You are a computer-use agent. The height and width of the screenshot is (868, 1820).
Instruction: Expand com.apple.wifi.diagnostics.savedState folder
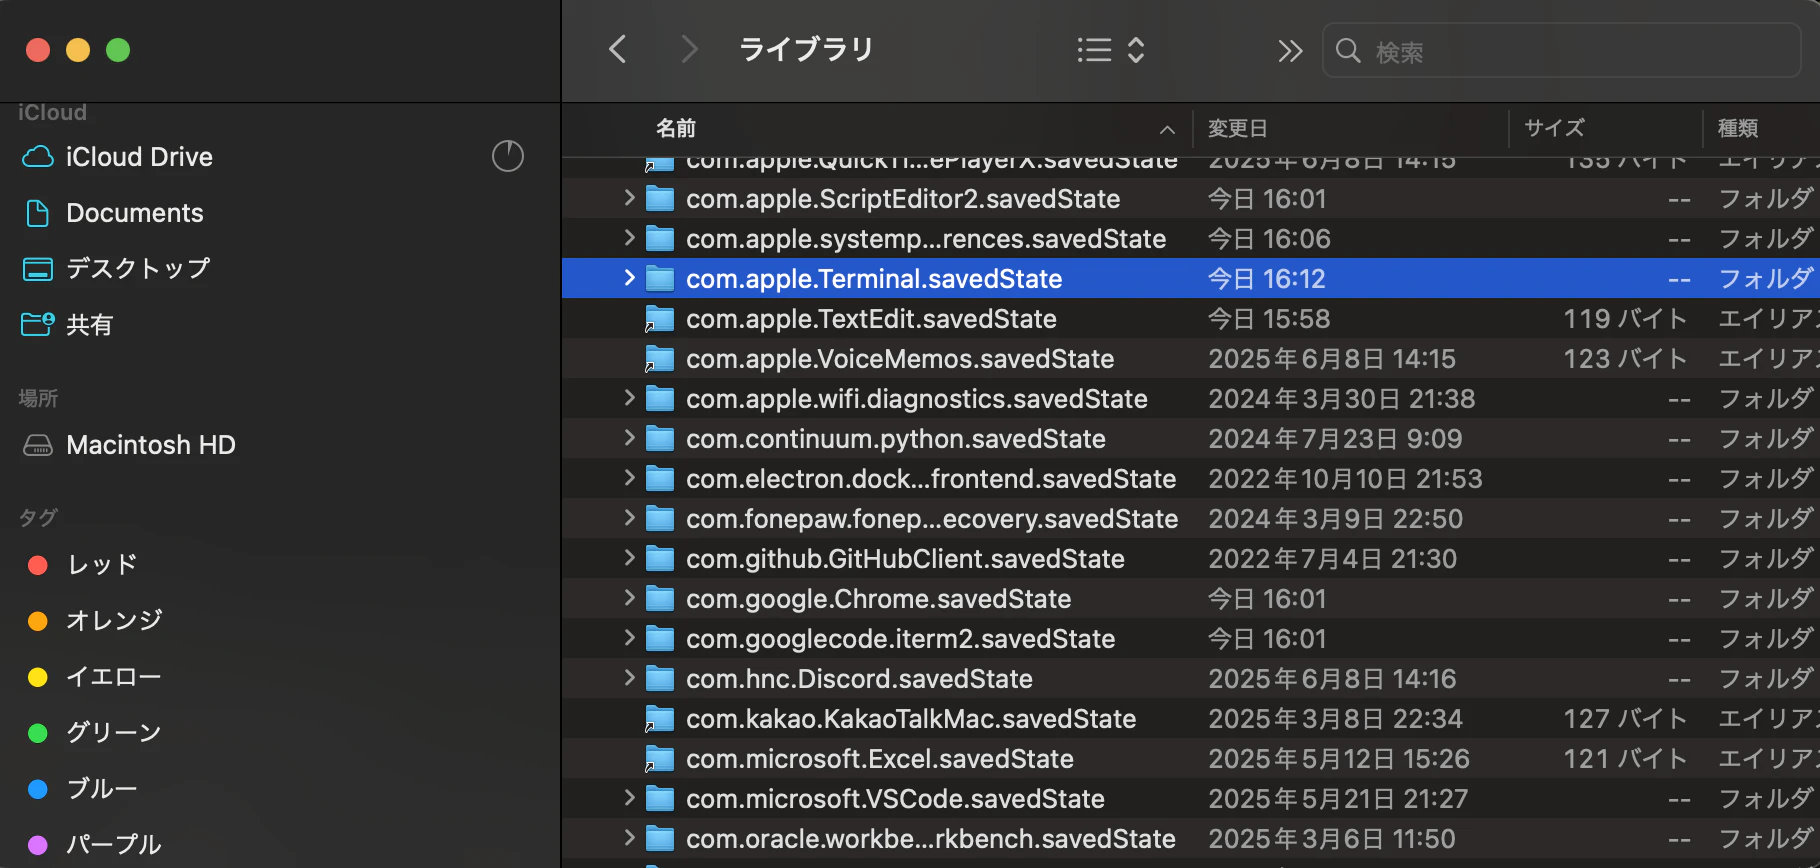pos(629,398)
